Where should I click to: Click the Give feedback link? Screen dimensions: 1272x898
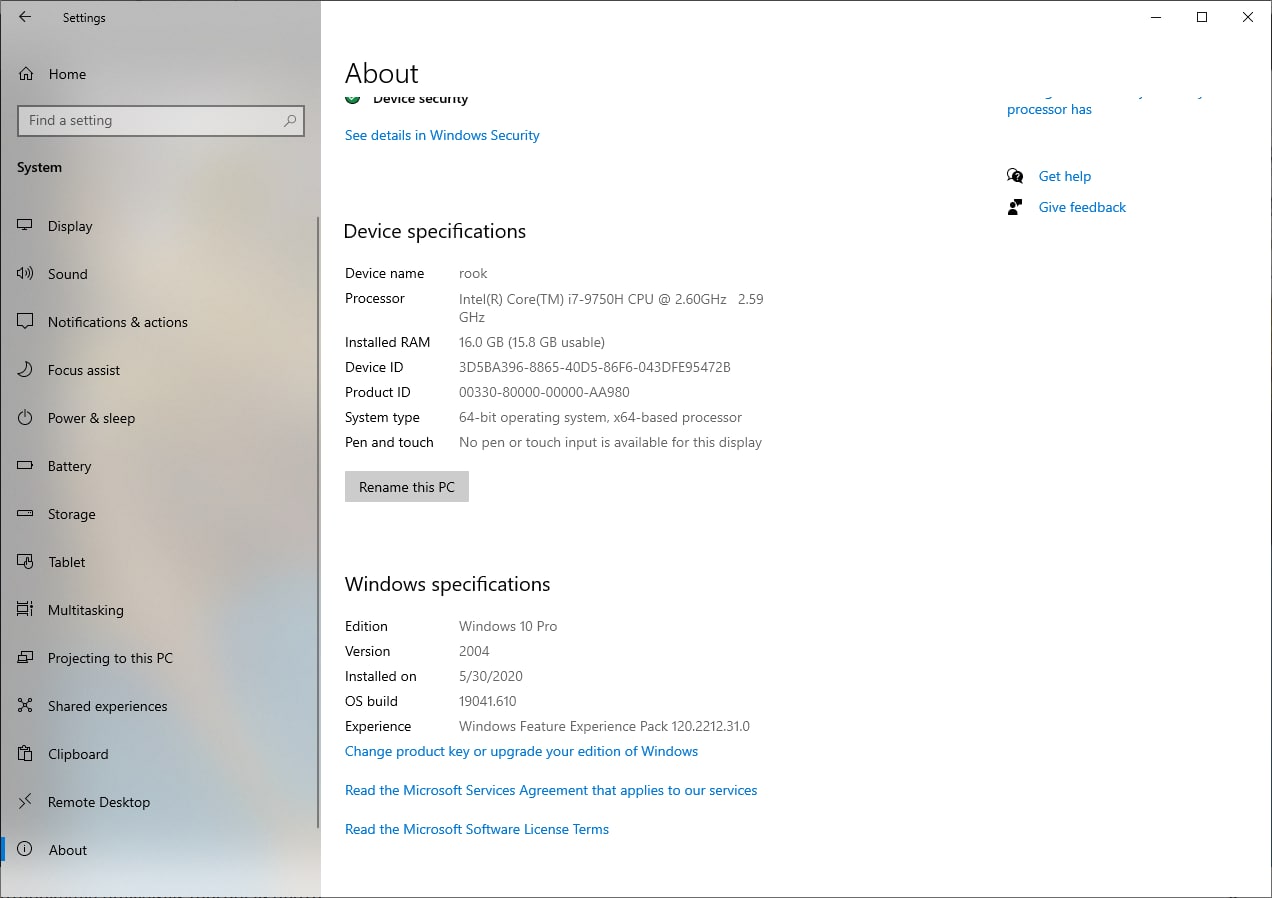[1082, 207]
